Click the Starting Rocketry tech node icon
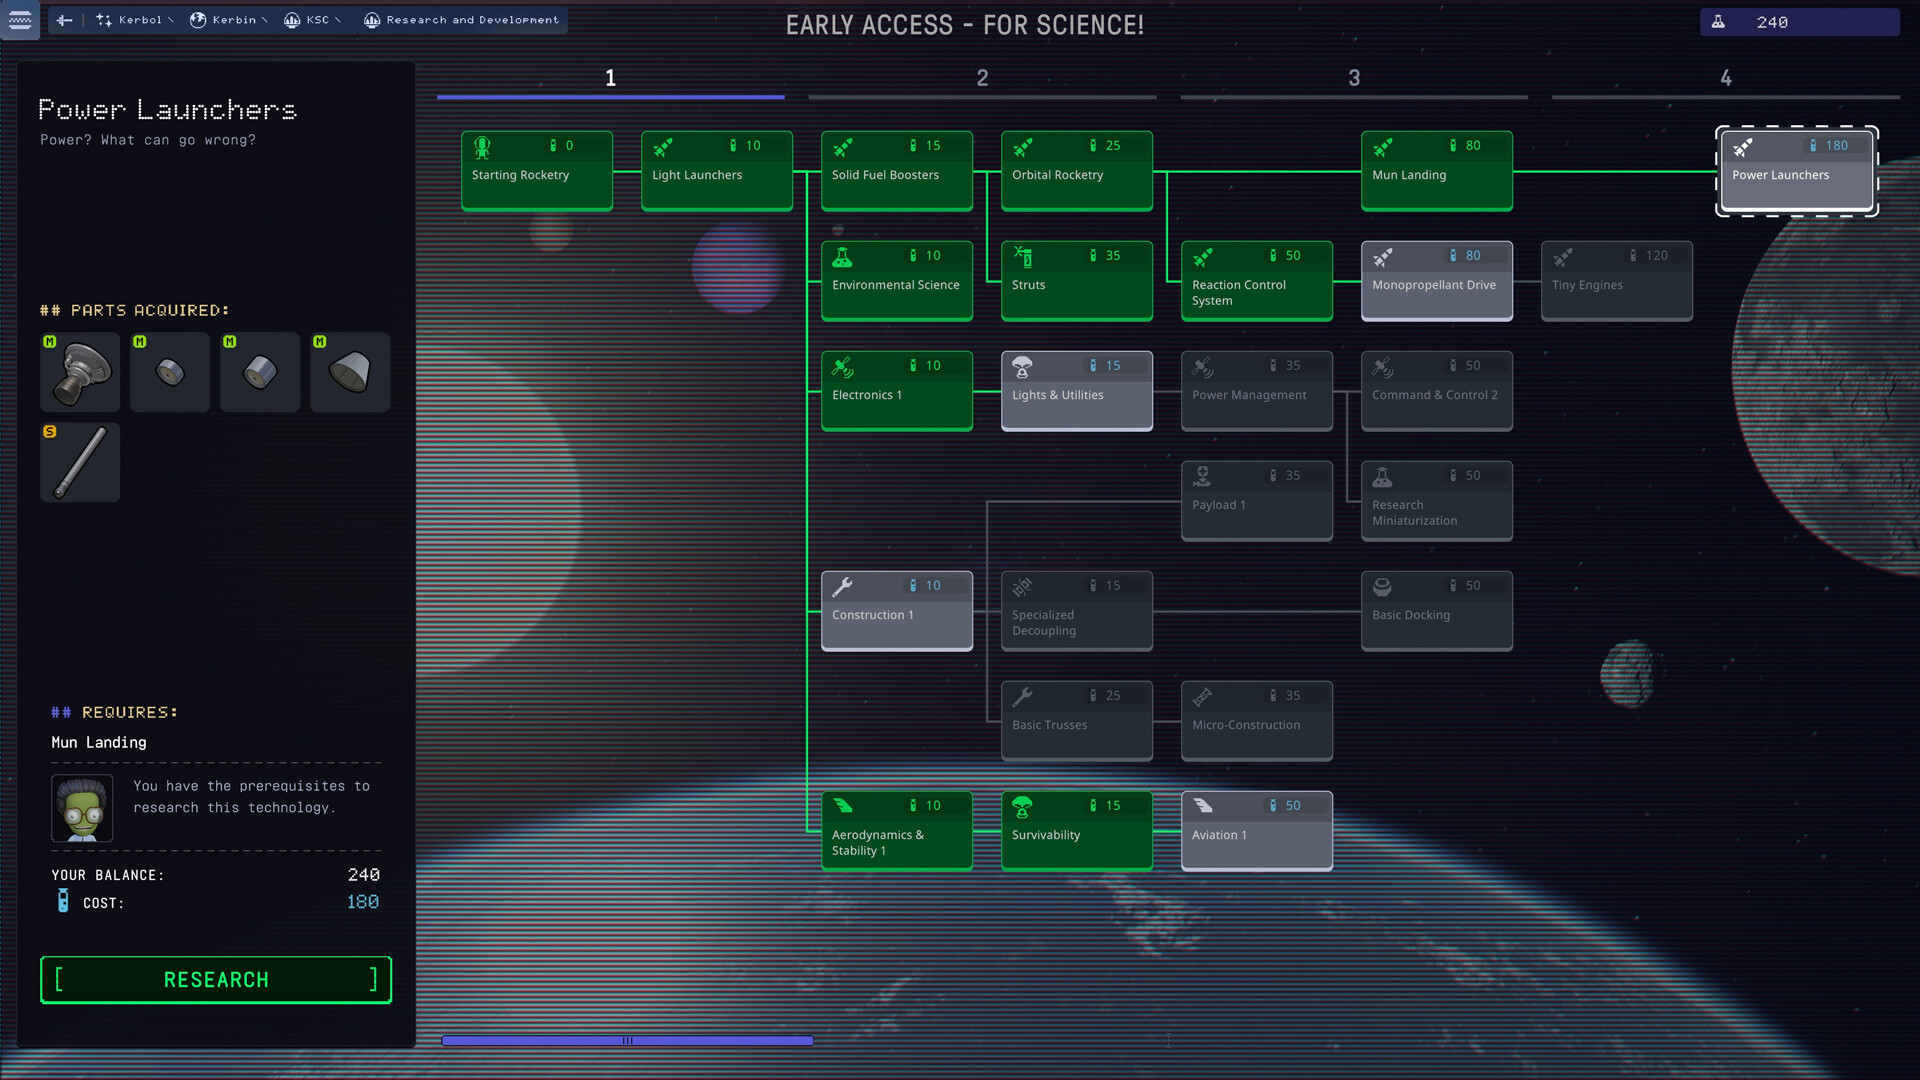The width and height of the screenshot is (1920, 1080). point(481,146)
